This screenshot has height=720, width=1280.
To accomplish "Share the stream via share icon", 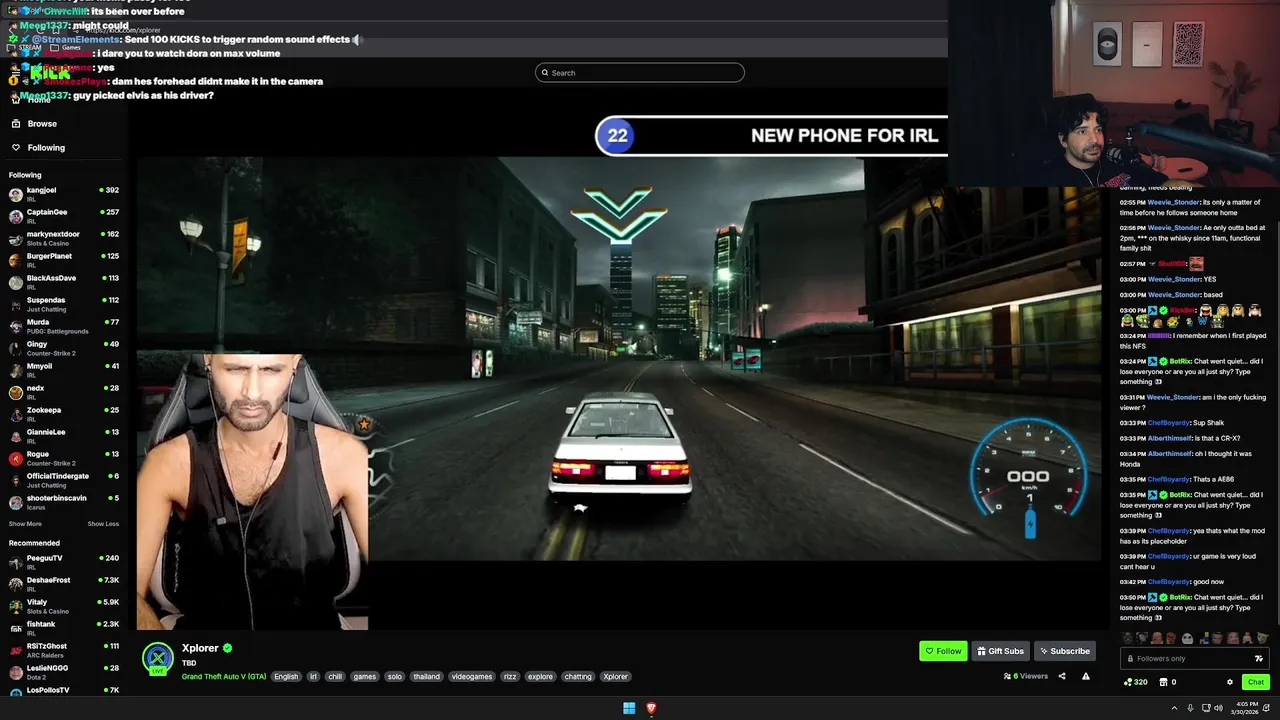I will tap(1062, 677).
